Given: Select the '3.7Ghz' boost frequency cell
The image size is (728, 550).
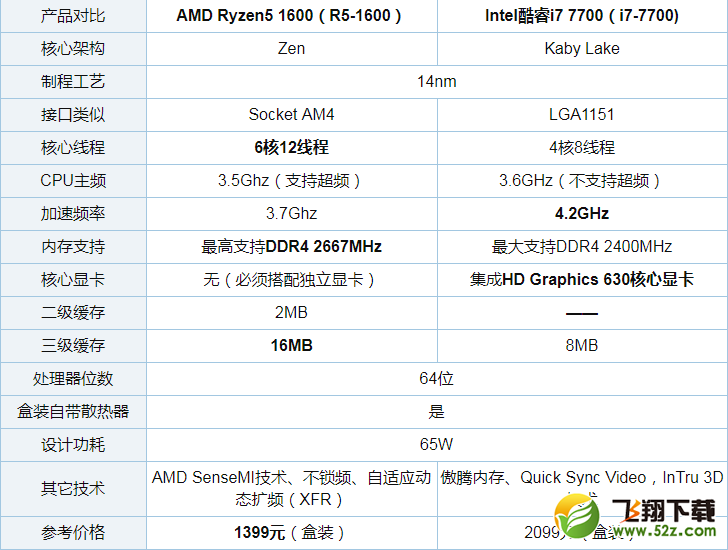Looking at the screenshot, I should [x=292, y=214].
